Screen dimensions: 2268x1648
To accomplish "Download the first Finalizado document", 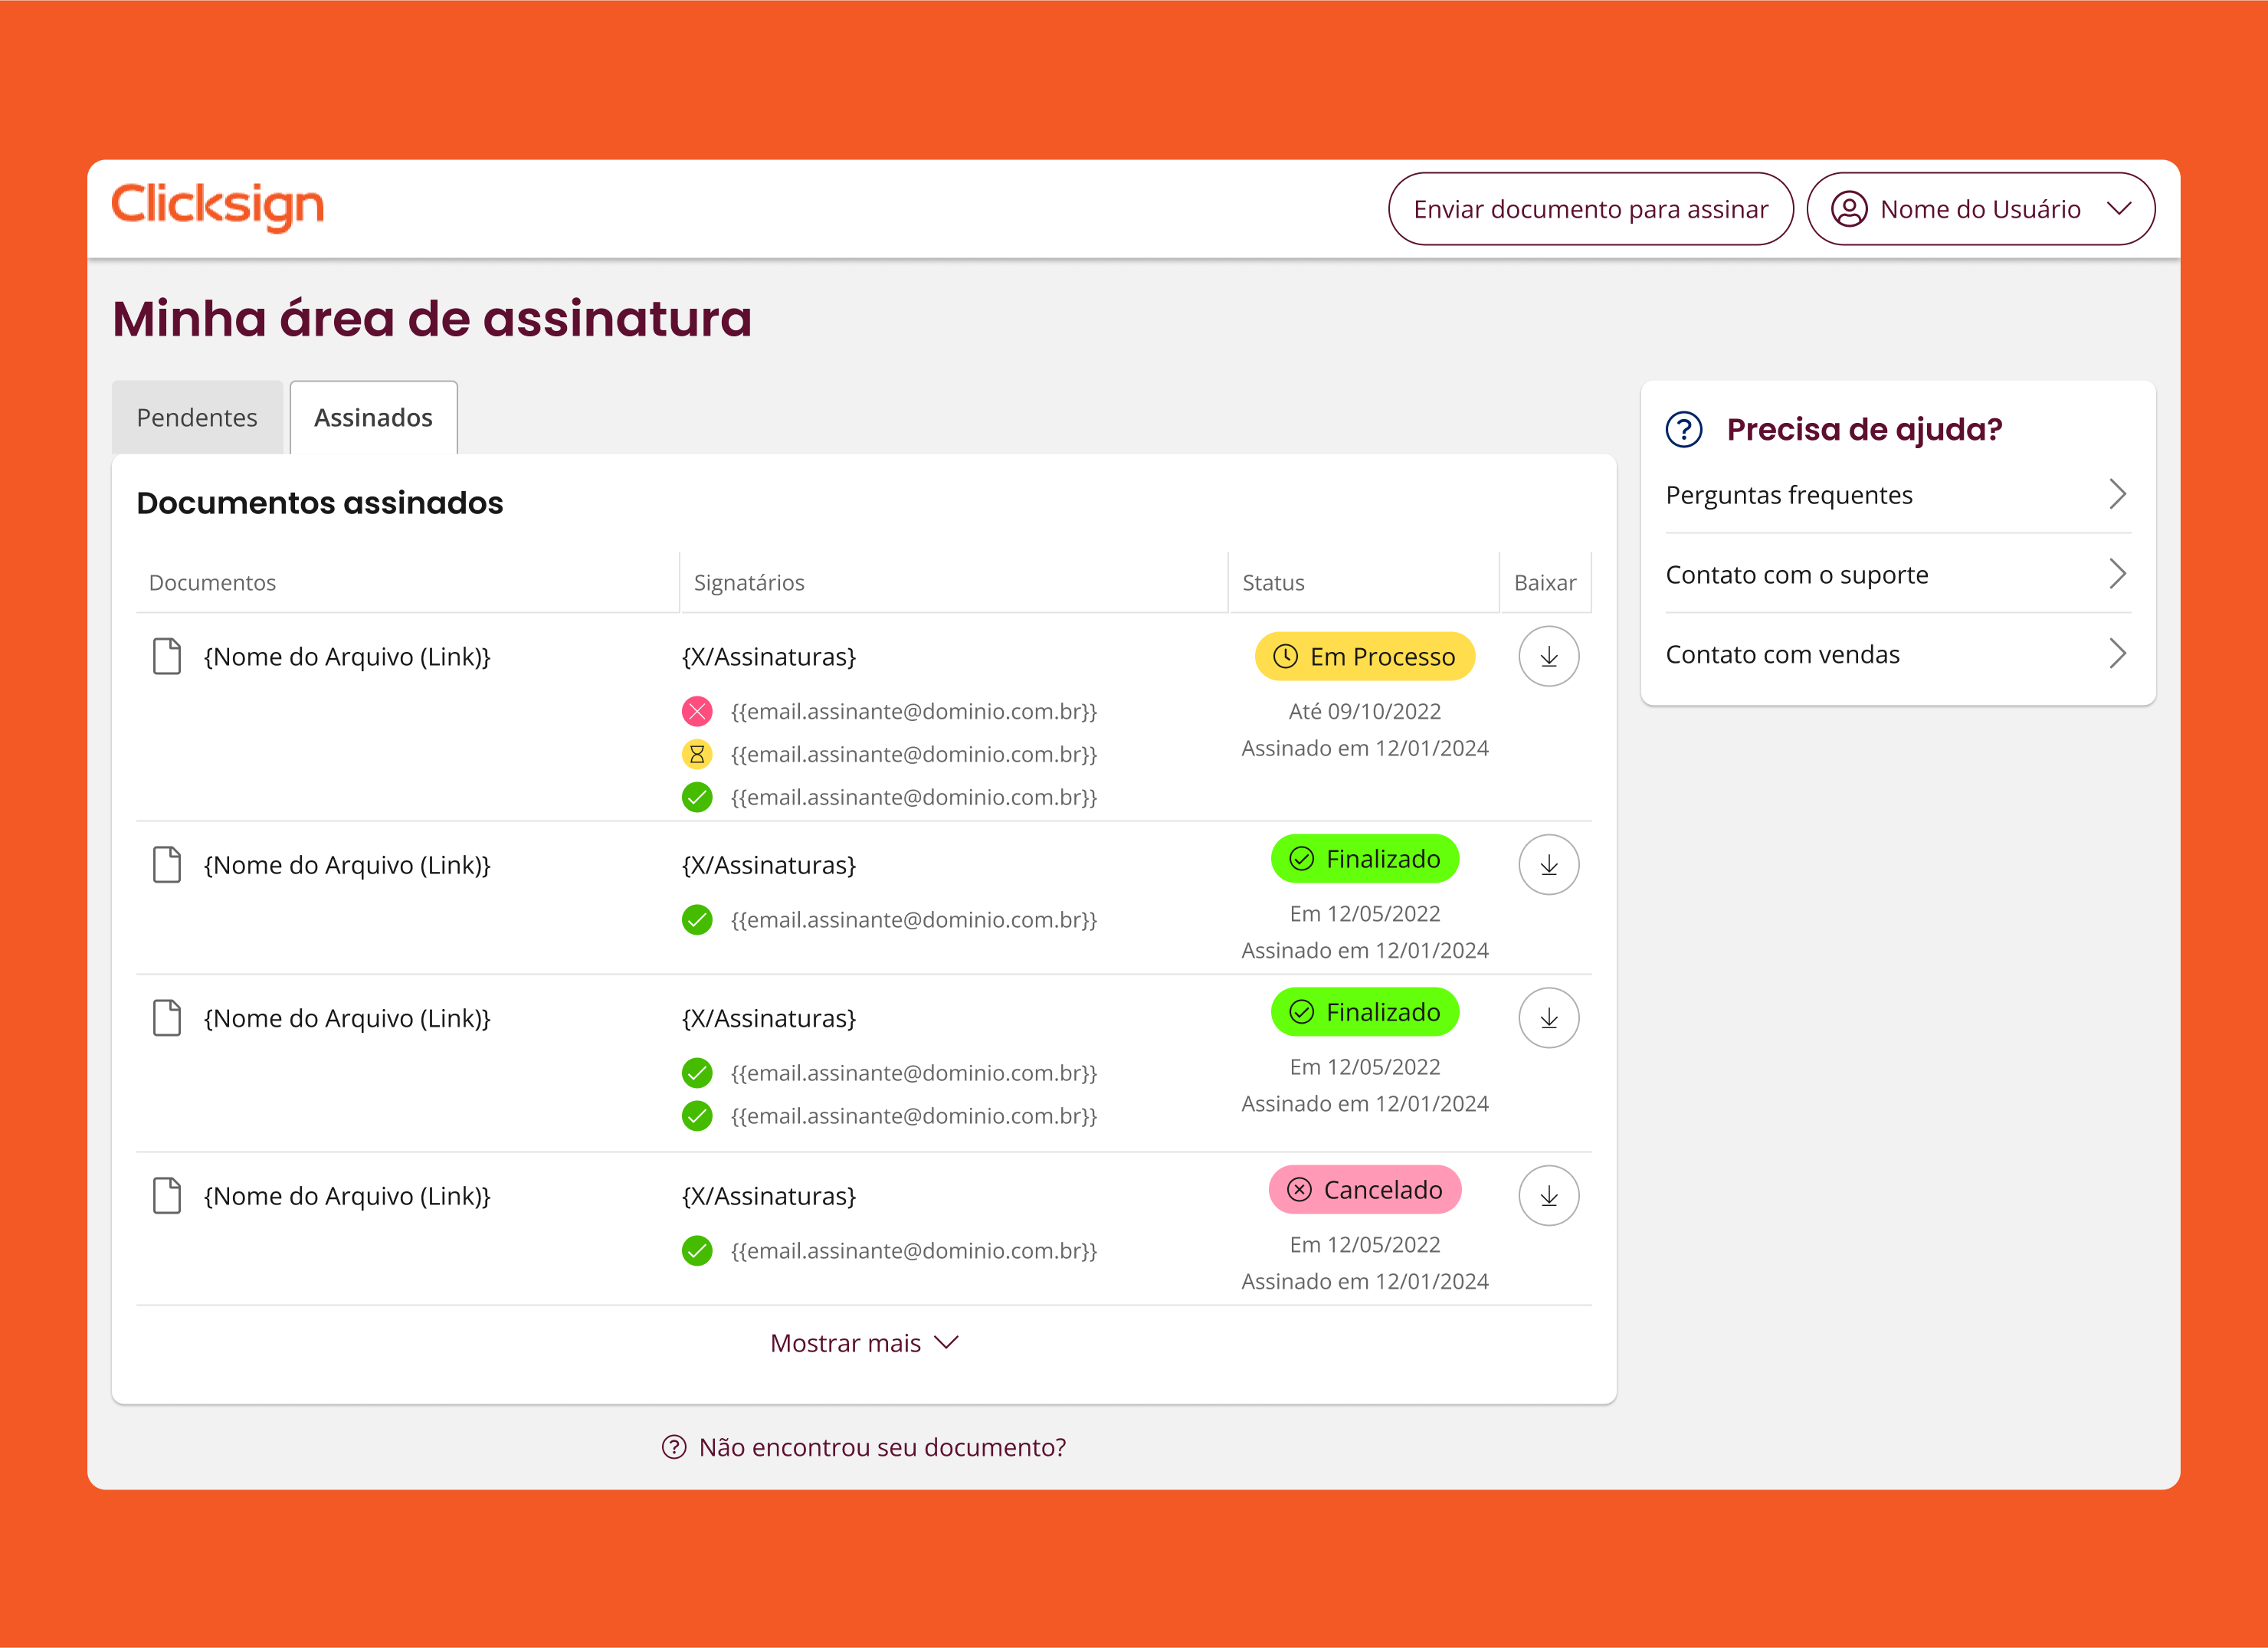I will (1548, 865).
